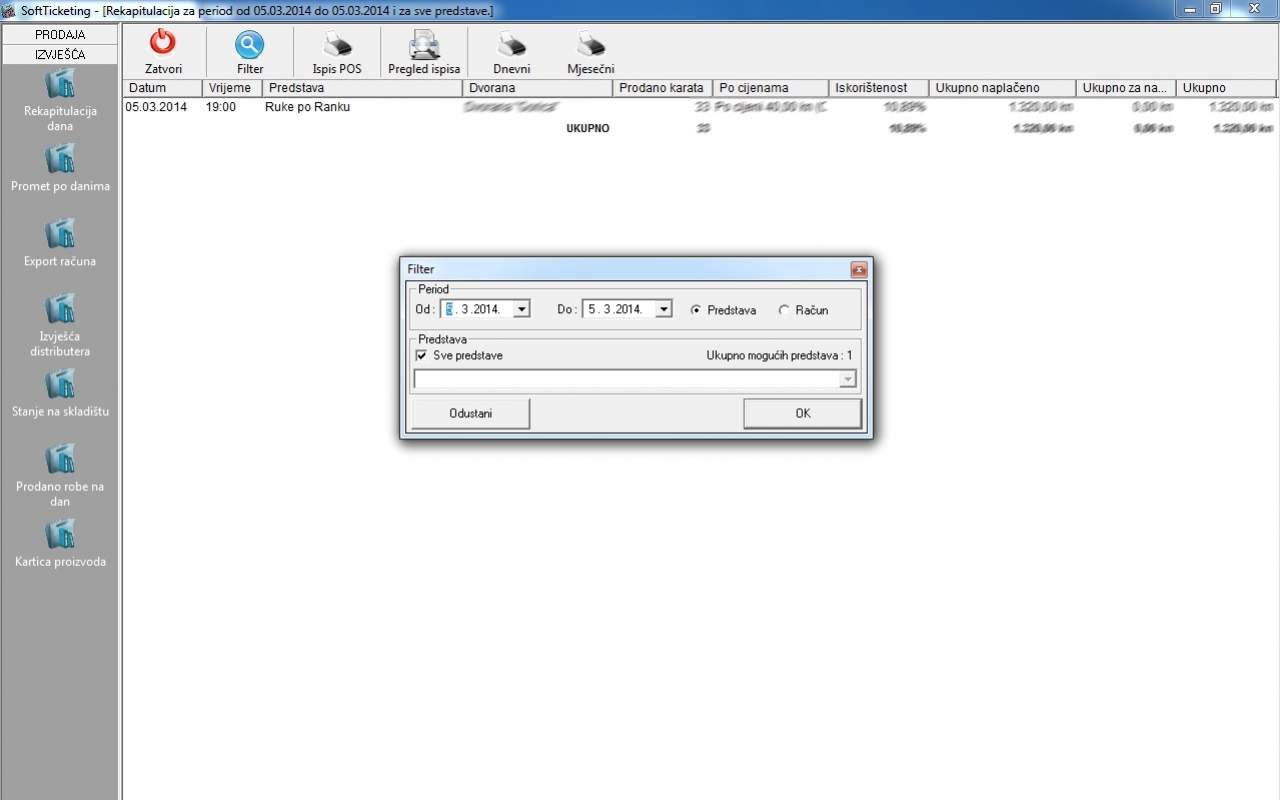The image size is (1280, 800).
Task: Click the Zatvori power icon
Action: (x=162, y=45)
